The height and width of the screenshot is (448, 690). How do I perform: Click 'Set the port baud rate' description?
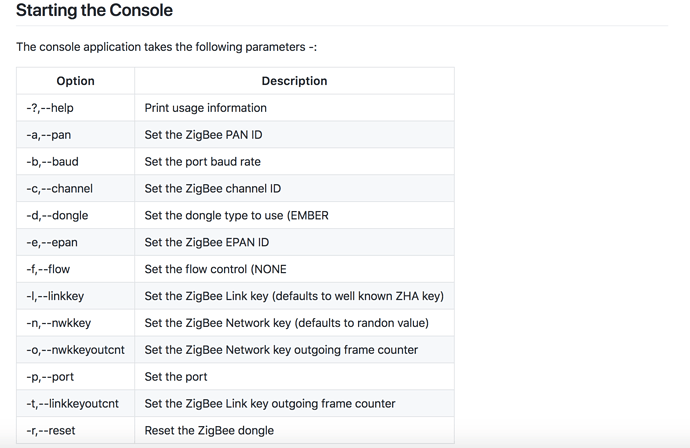point(202,162)
